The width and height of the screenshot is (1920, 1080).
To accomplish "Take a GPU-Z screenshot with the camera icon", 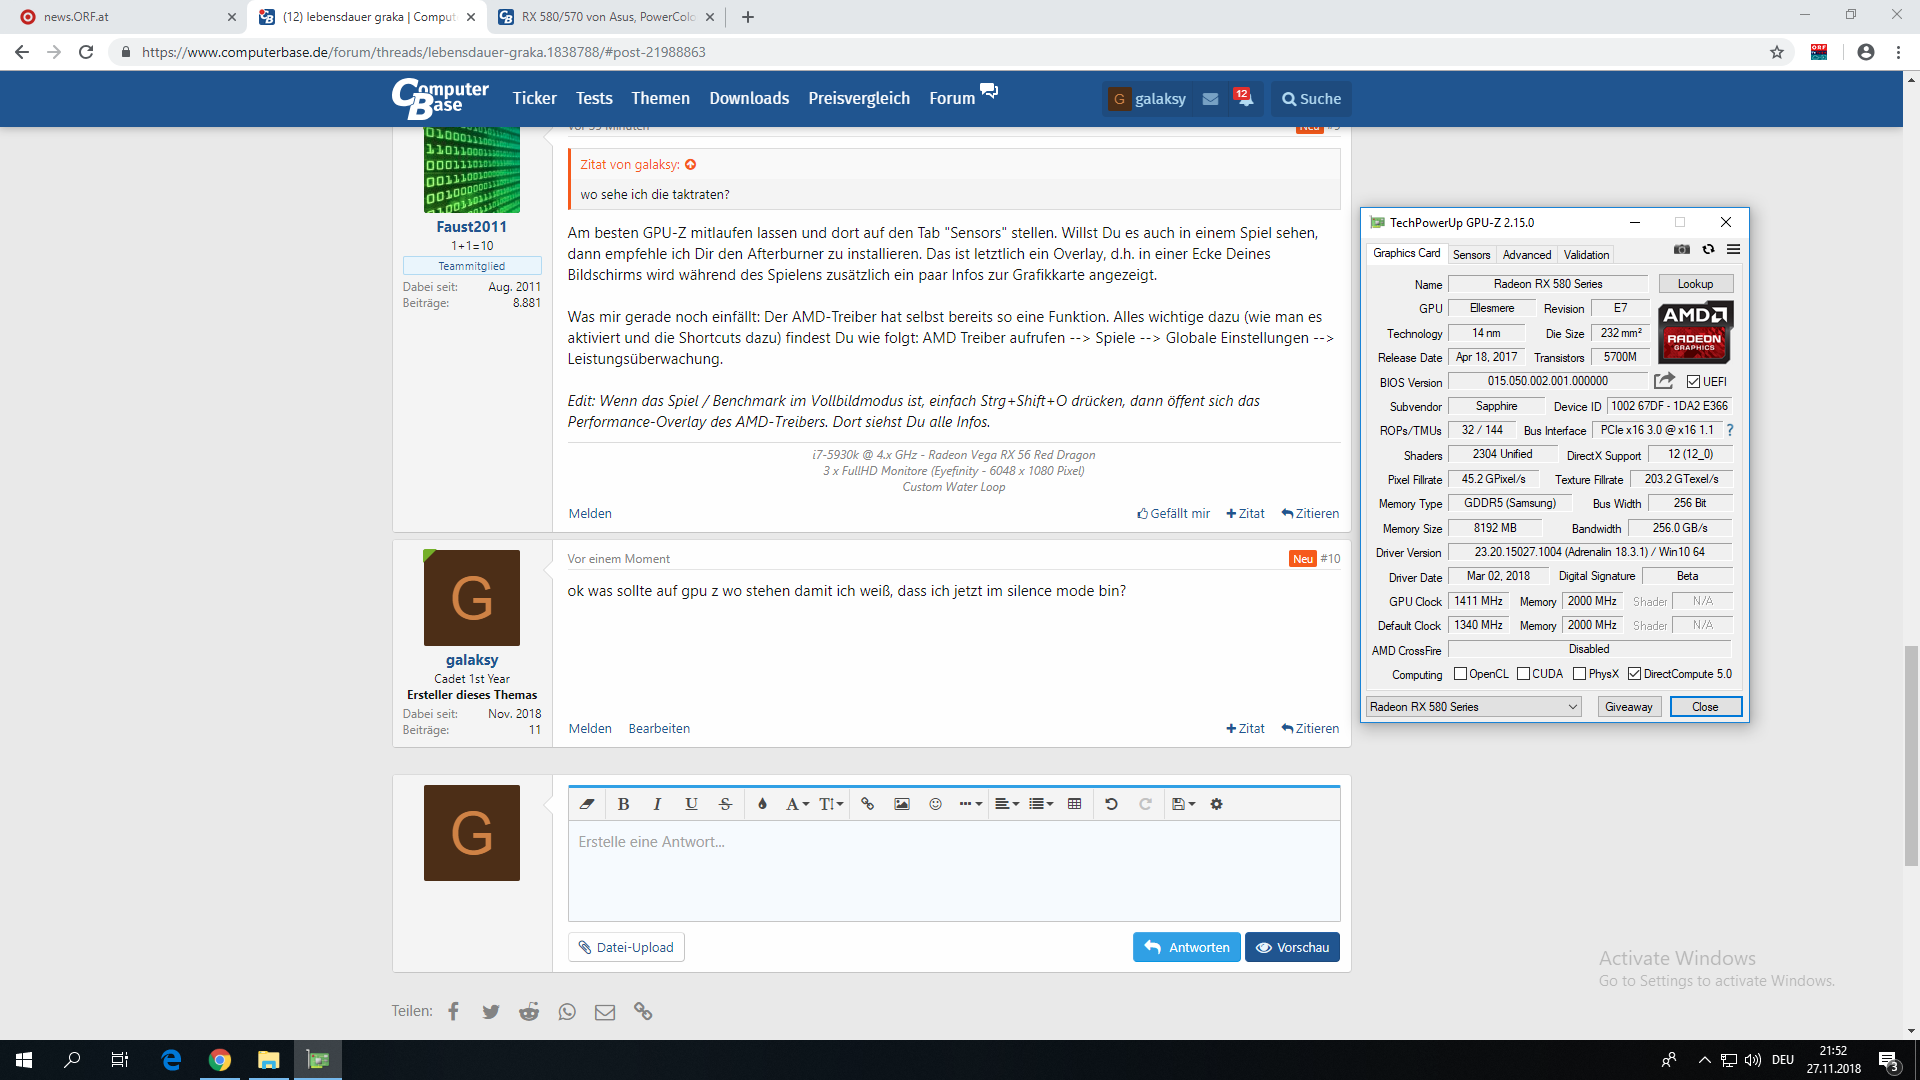I will tap(1682, 250).
